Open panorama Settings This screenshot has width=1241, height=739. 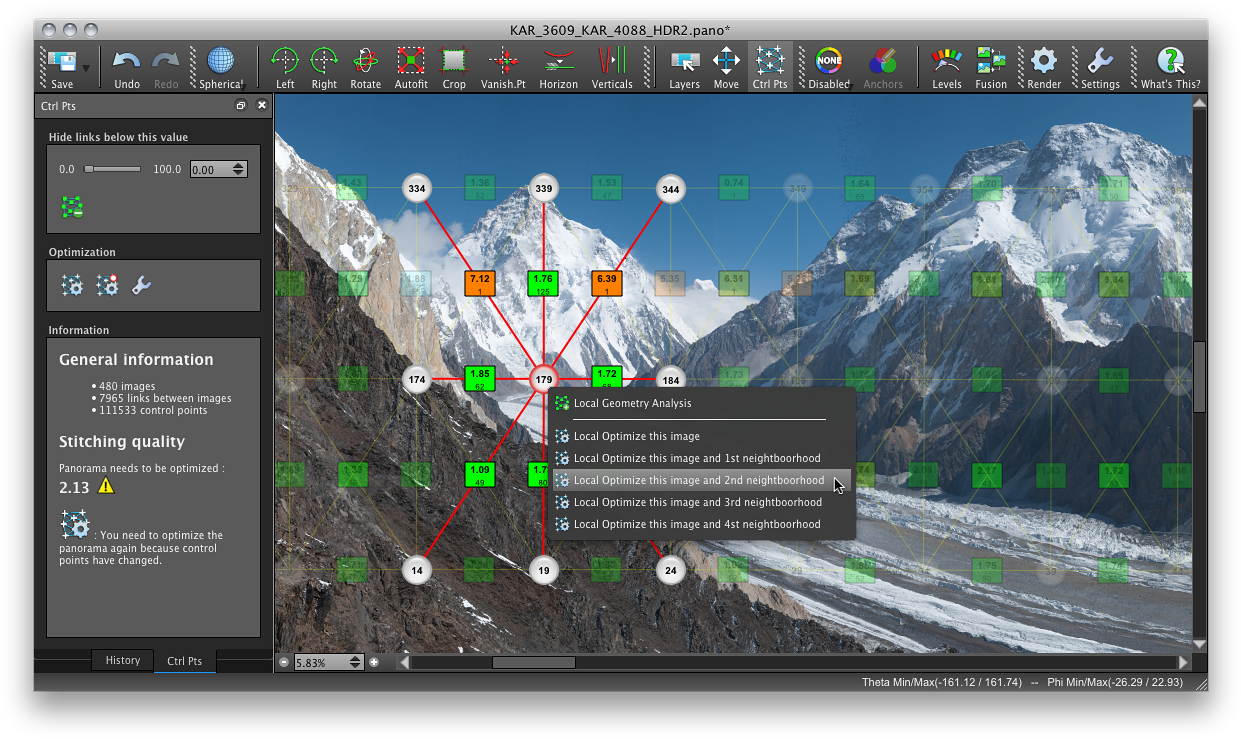coord(1100,67)
